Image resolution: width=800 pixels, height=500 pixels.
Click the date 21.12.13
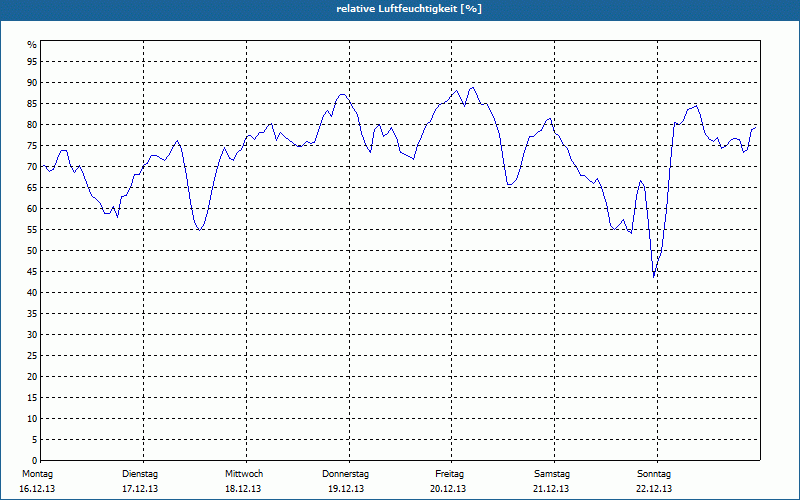(551, 489)
